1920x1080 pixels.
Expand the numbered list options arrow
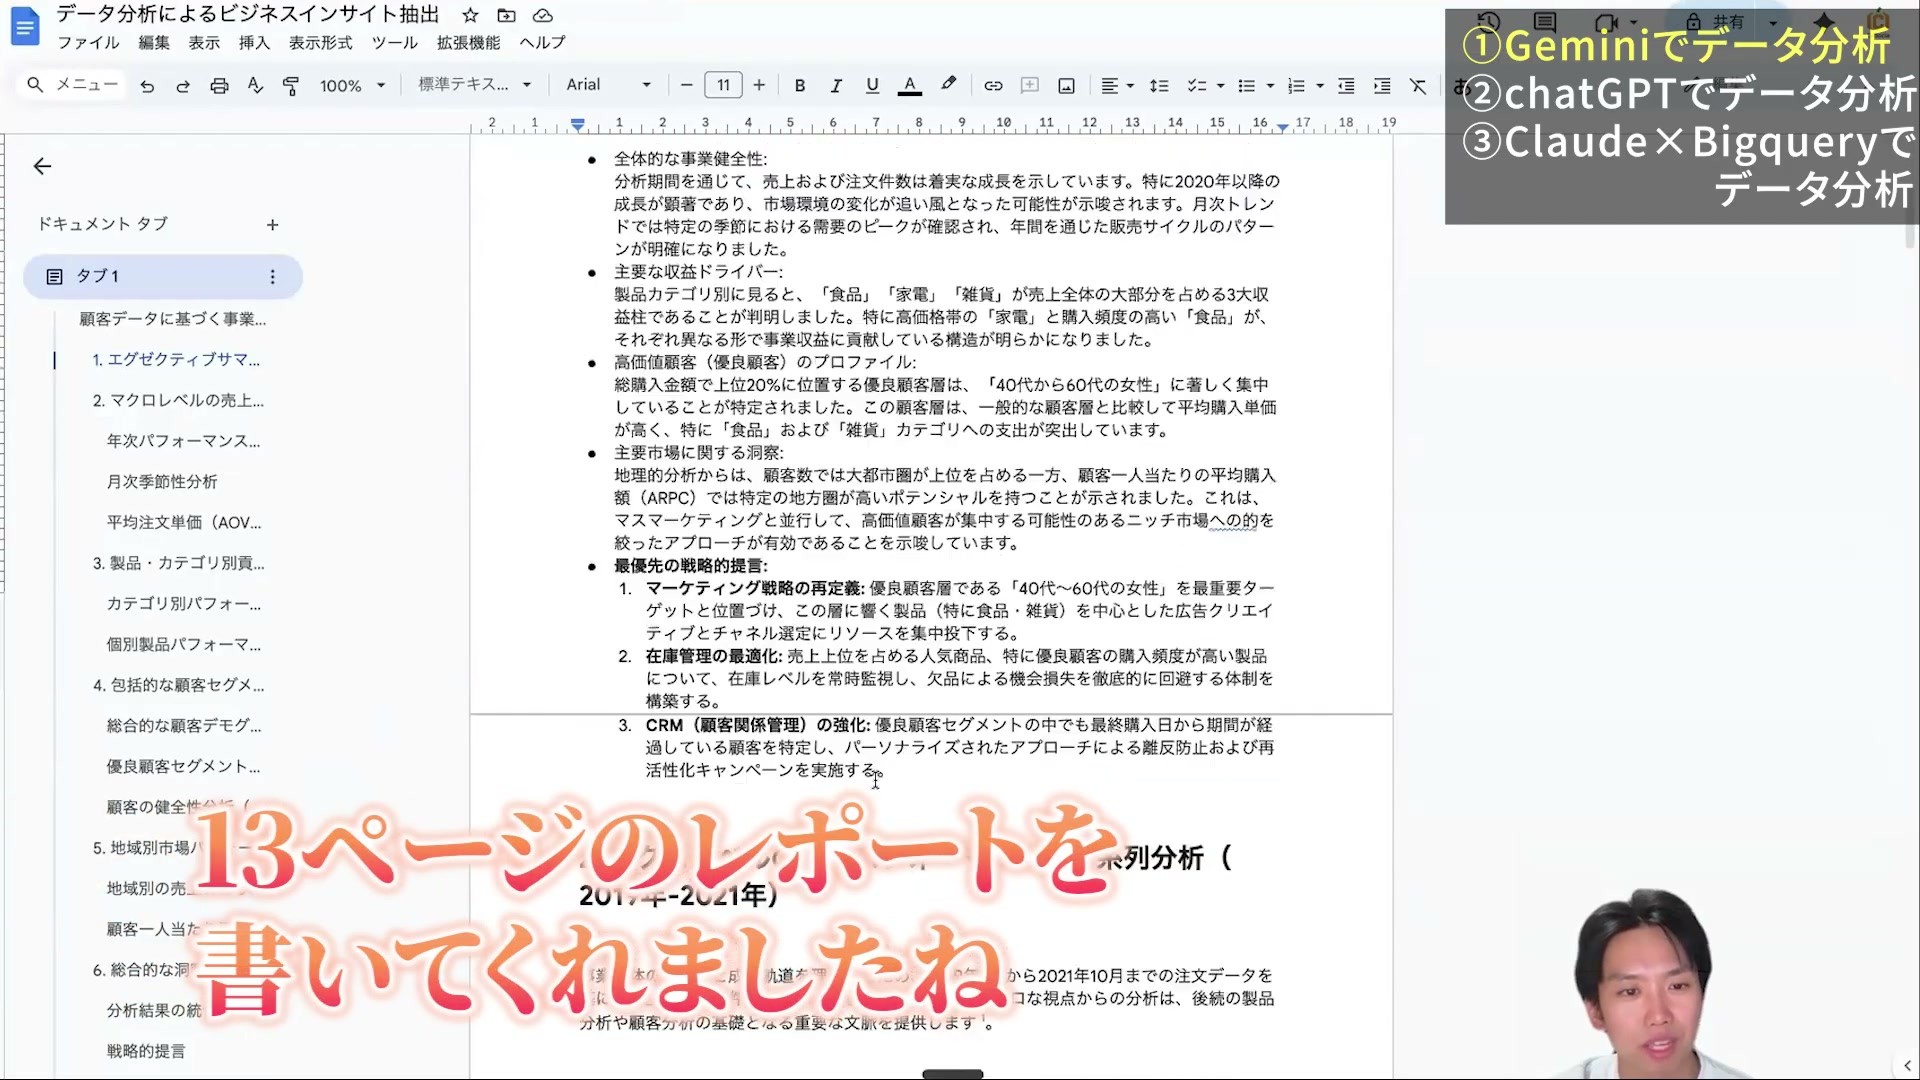[1320, 86]
